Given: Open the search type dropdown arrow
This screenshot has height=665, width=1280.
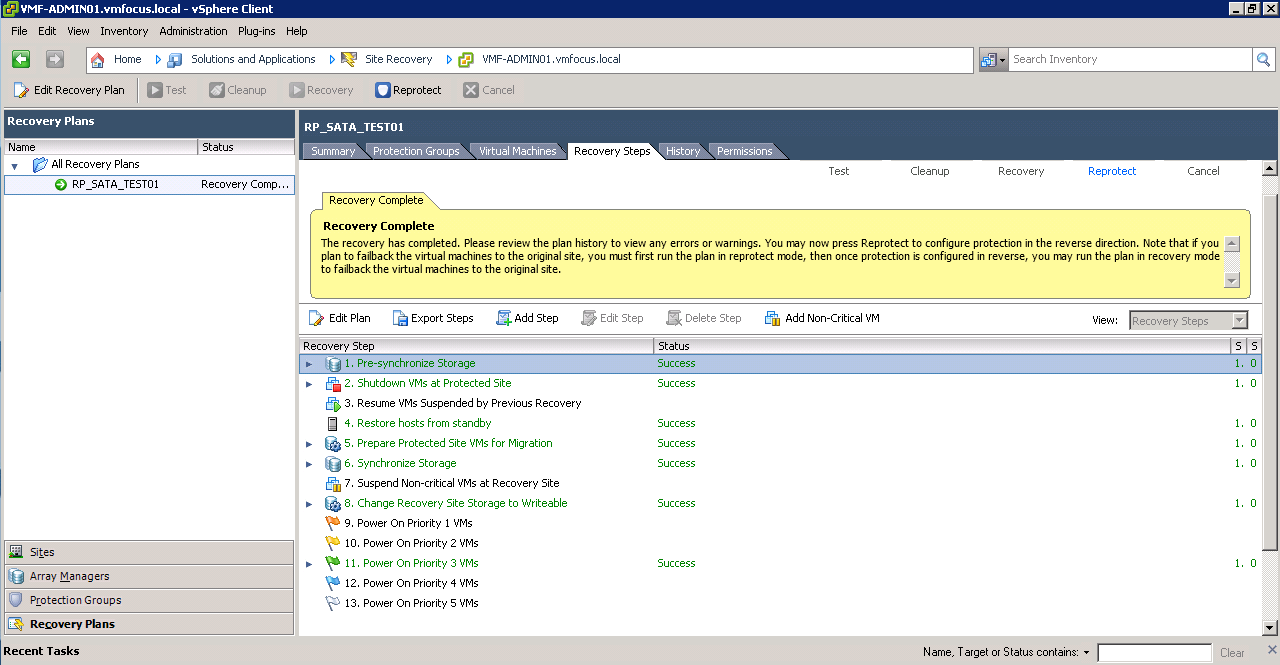Looking at the screenshot, I should coord(1002,60).
